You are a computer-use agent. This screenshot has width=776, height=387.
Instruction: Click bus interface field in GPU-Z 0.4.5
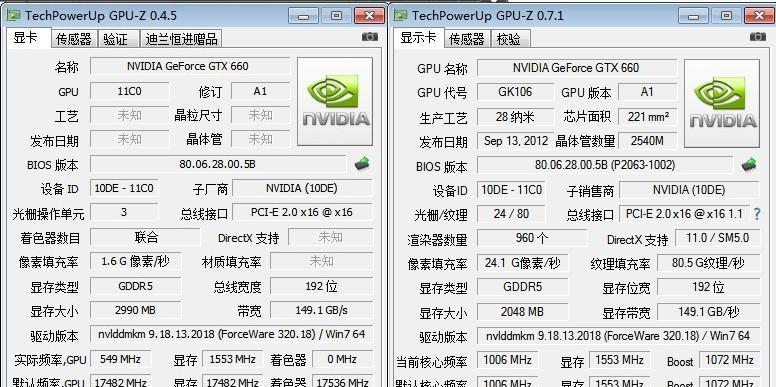302,212
